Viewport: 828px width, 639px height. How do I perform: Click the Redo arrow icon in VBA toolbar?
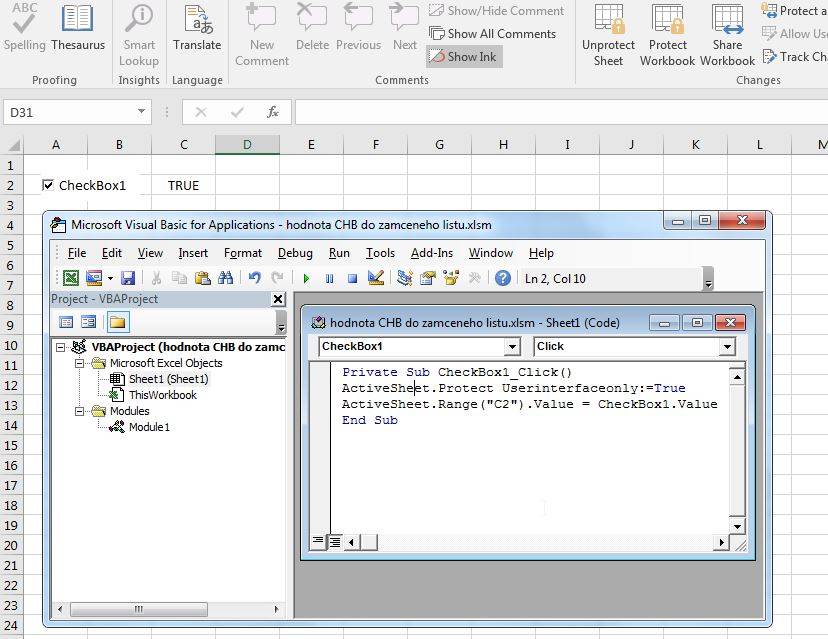(x=277, y=278)
